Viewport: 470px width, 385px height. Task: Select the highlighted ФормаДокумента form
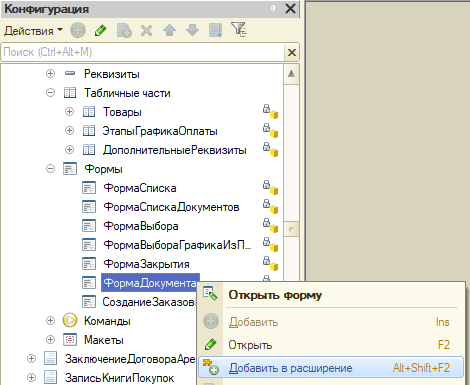[150, 283]
